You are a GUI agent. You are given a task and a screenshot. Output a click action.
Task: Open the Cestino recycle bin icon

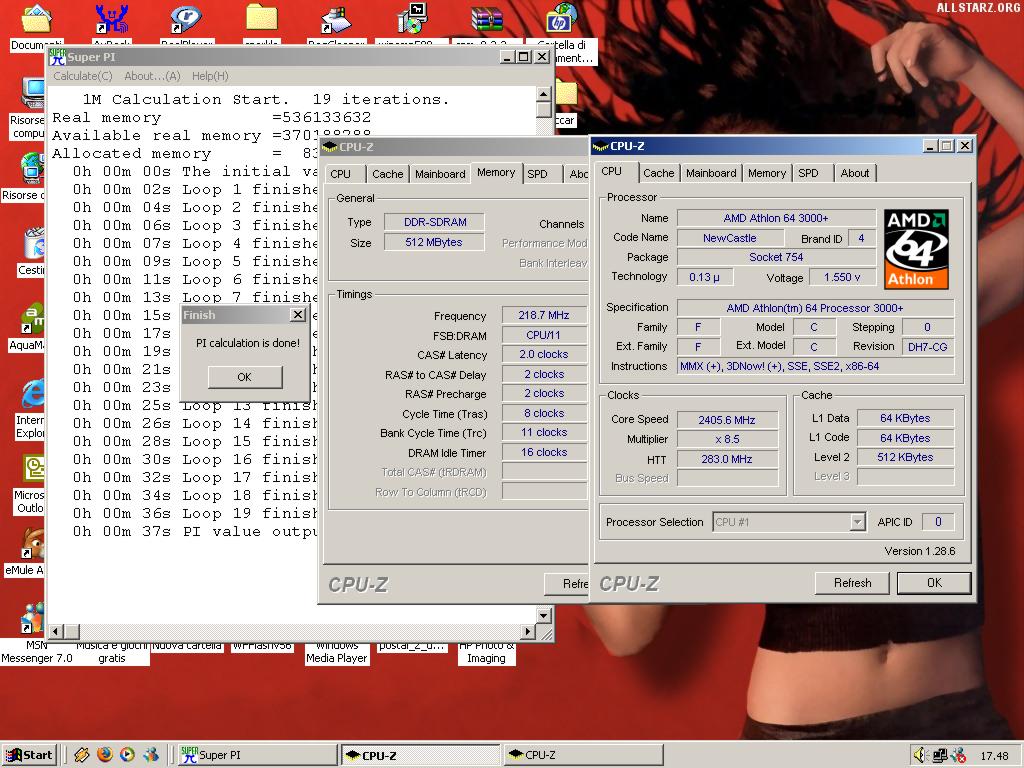click(x=33, y=244)
